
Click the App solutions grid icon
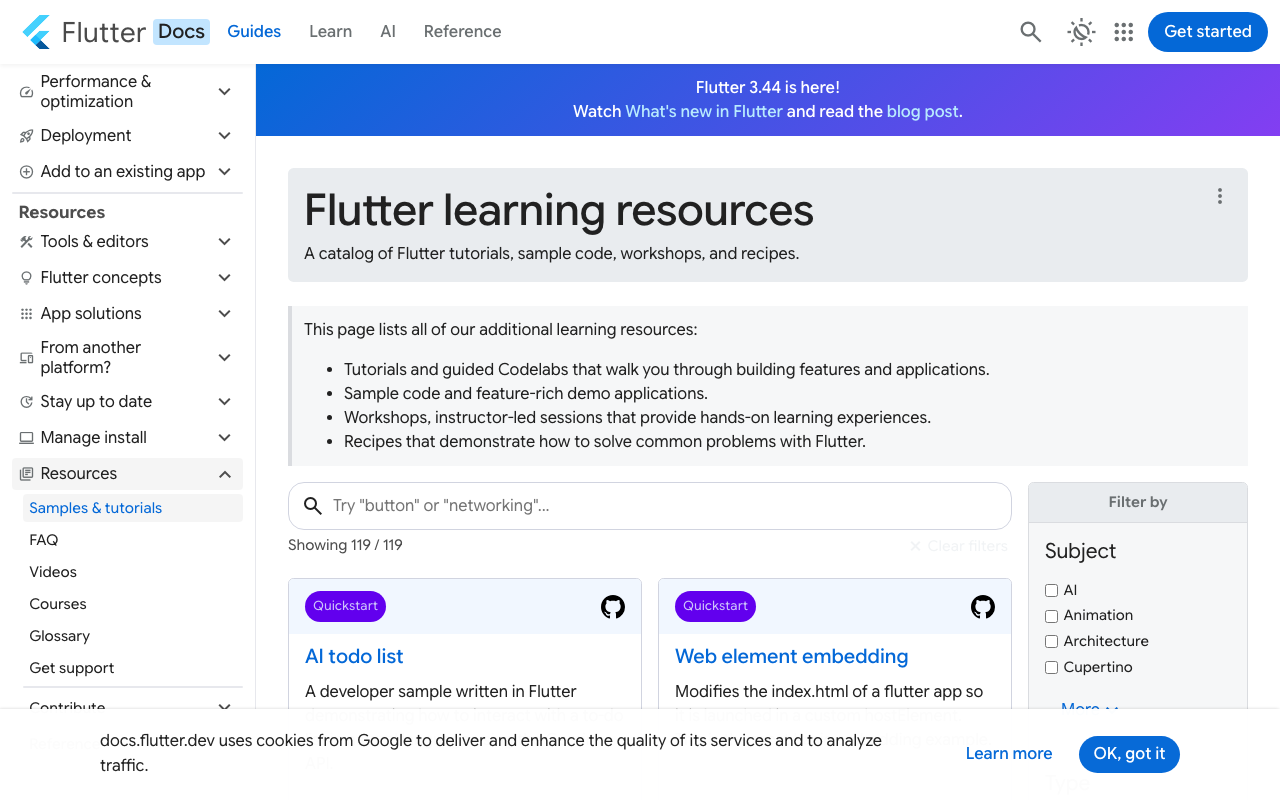click(x=27, y=314)
